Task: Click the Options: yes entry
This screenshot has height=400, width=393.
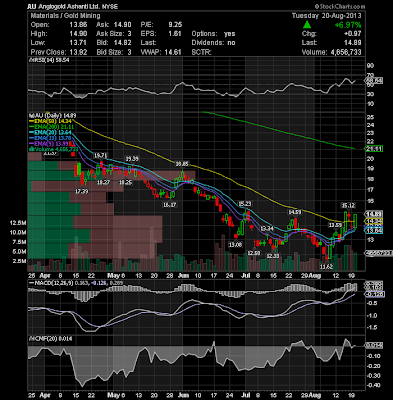Action: click(213, 34)
